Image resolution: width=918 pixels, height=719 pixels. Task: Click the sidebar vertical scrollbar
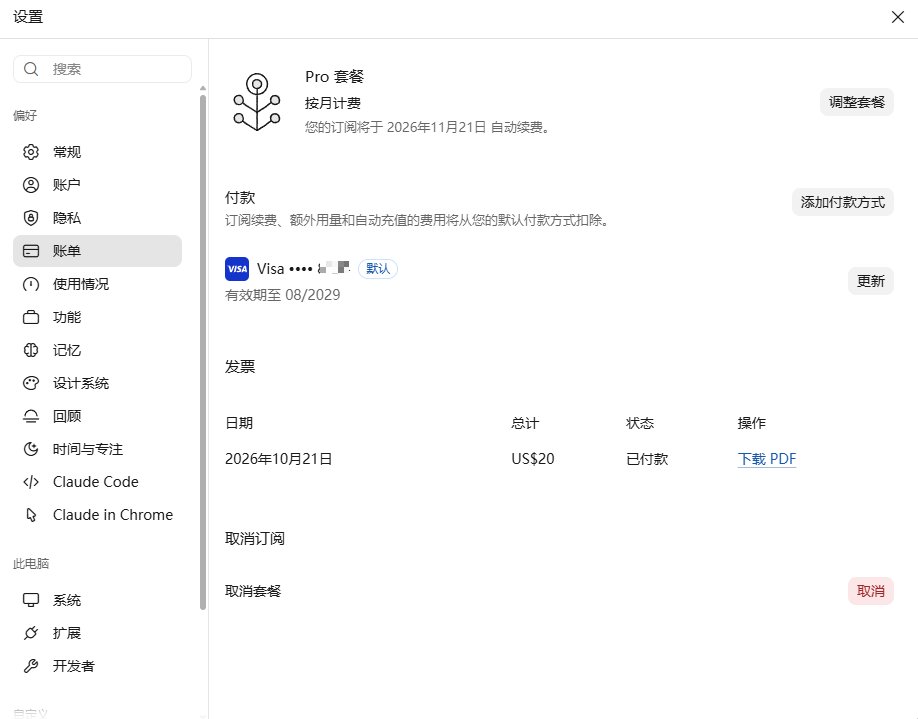[203, 351]
